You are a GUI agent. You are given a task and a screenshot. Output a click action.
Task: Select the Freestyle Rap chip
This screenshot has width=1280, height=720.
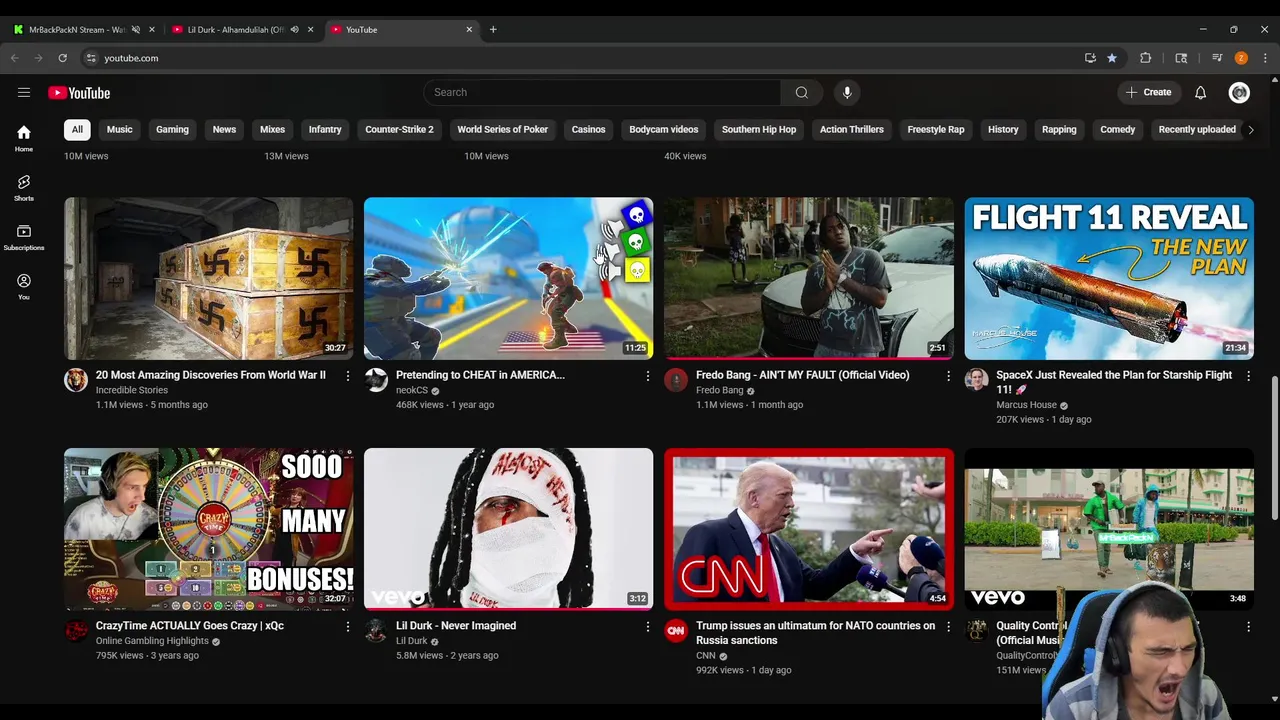point(936,130)
